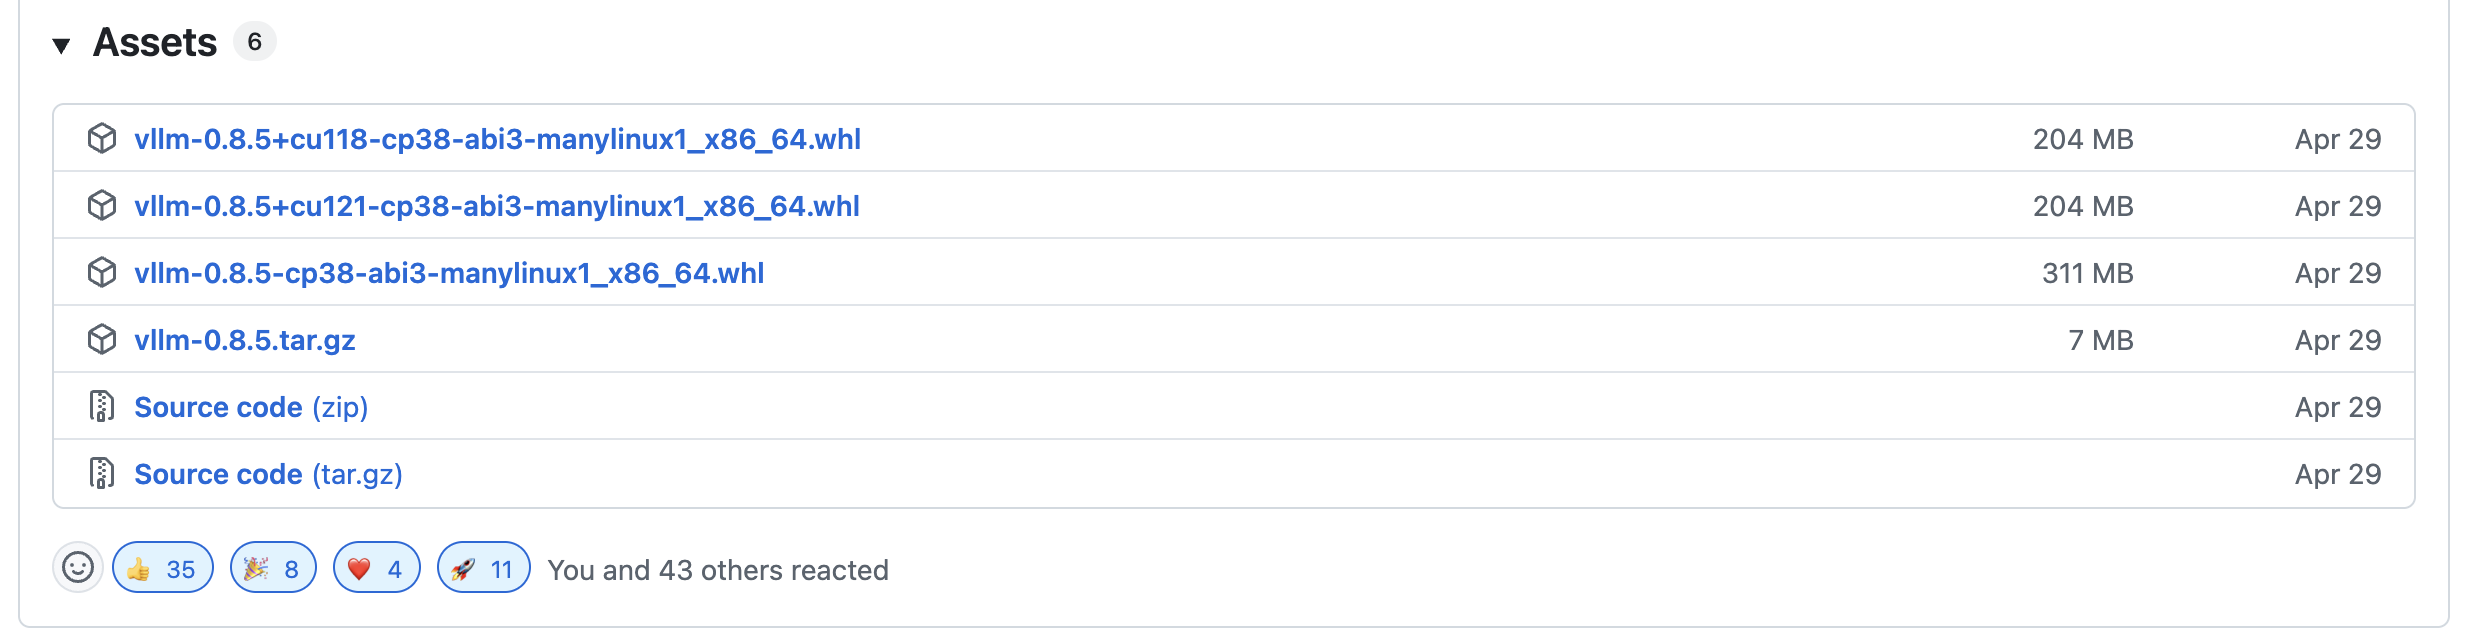
Task: Click the Assets heading to collapse it
Action: click(x=155, y=41)
